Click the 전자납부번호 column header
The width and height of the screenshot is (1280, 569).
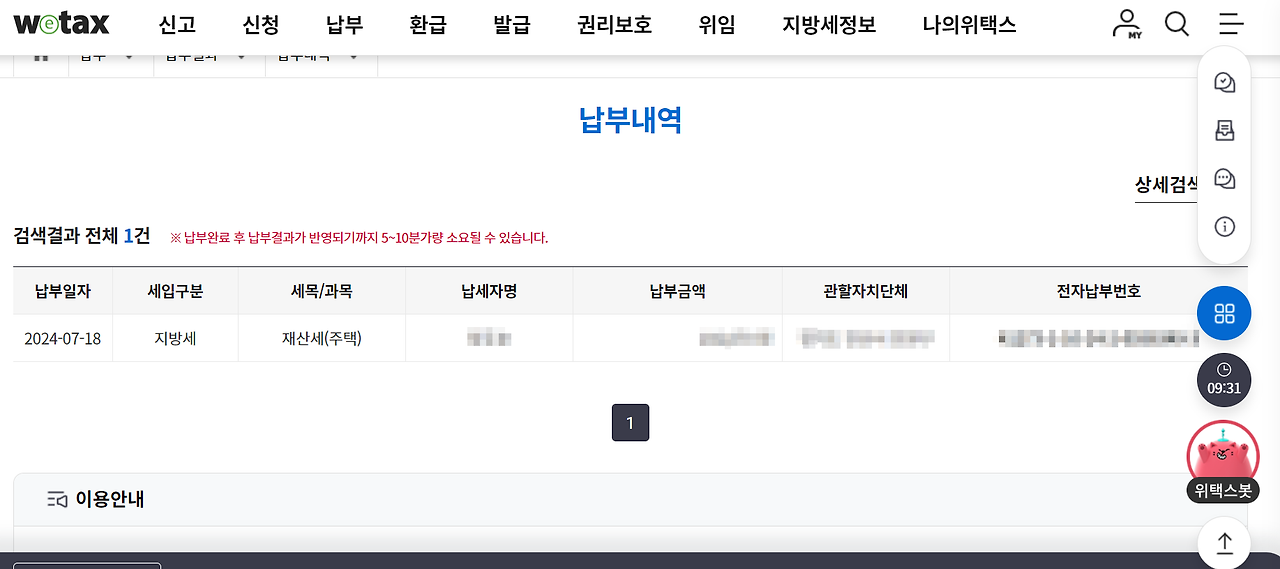point(1098,291)
